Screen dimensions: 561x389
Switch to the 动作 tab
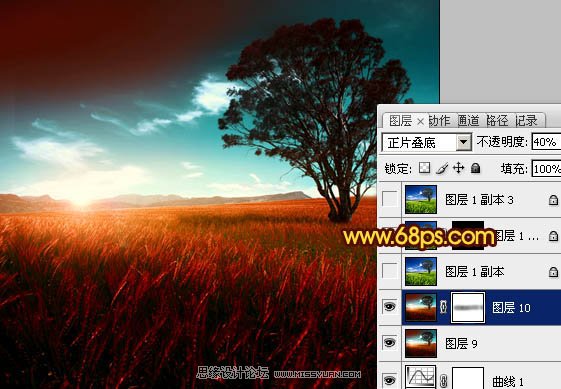[440, 121]
